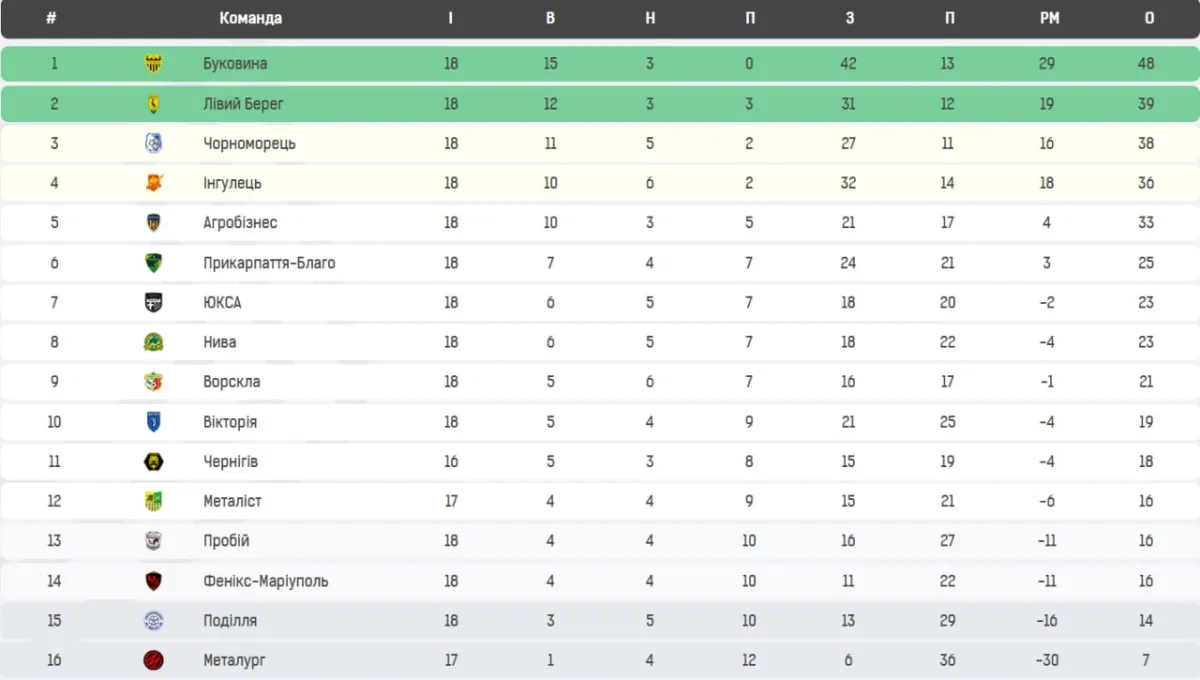
Task: Click the Прикарпаття-Благо crest icon
Action: tap(153, 263)
